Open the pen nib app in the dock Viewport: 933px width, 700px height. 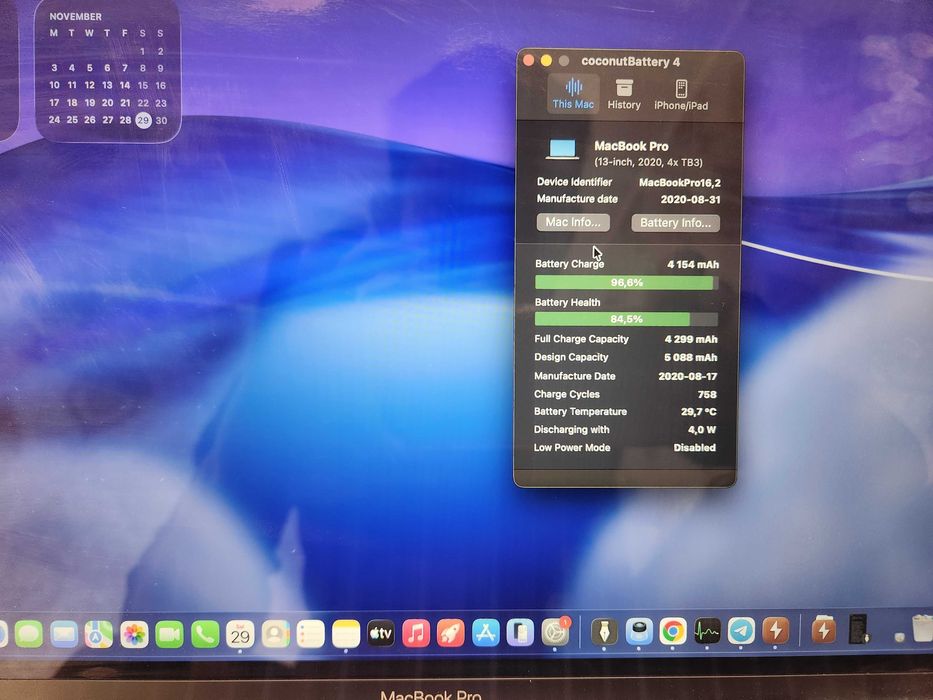pos(604,632)
